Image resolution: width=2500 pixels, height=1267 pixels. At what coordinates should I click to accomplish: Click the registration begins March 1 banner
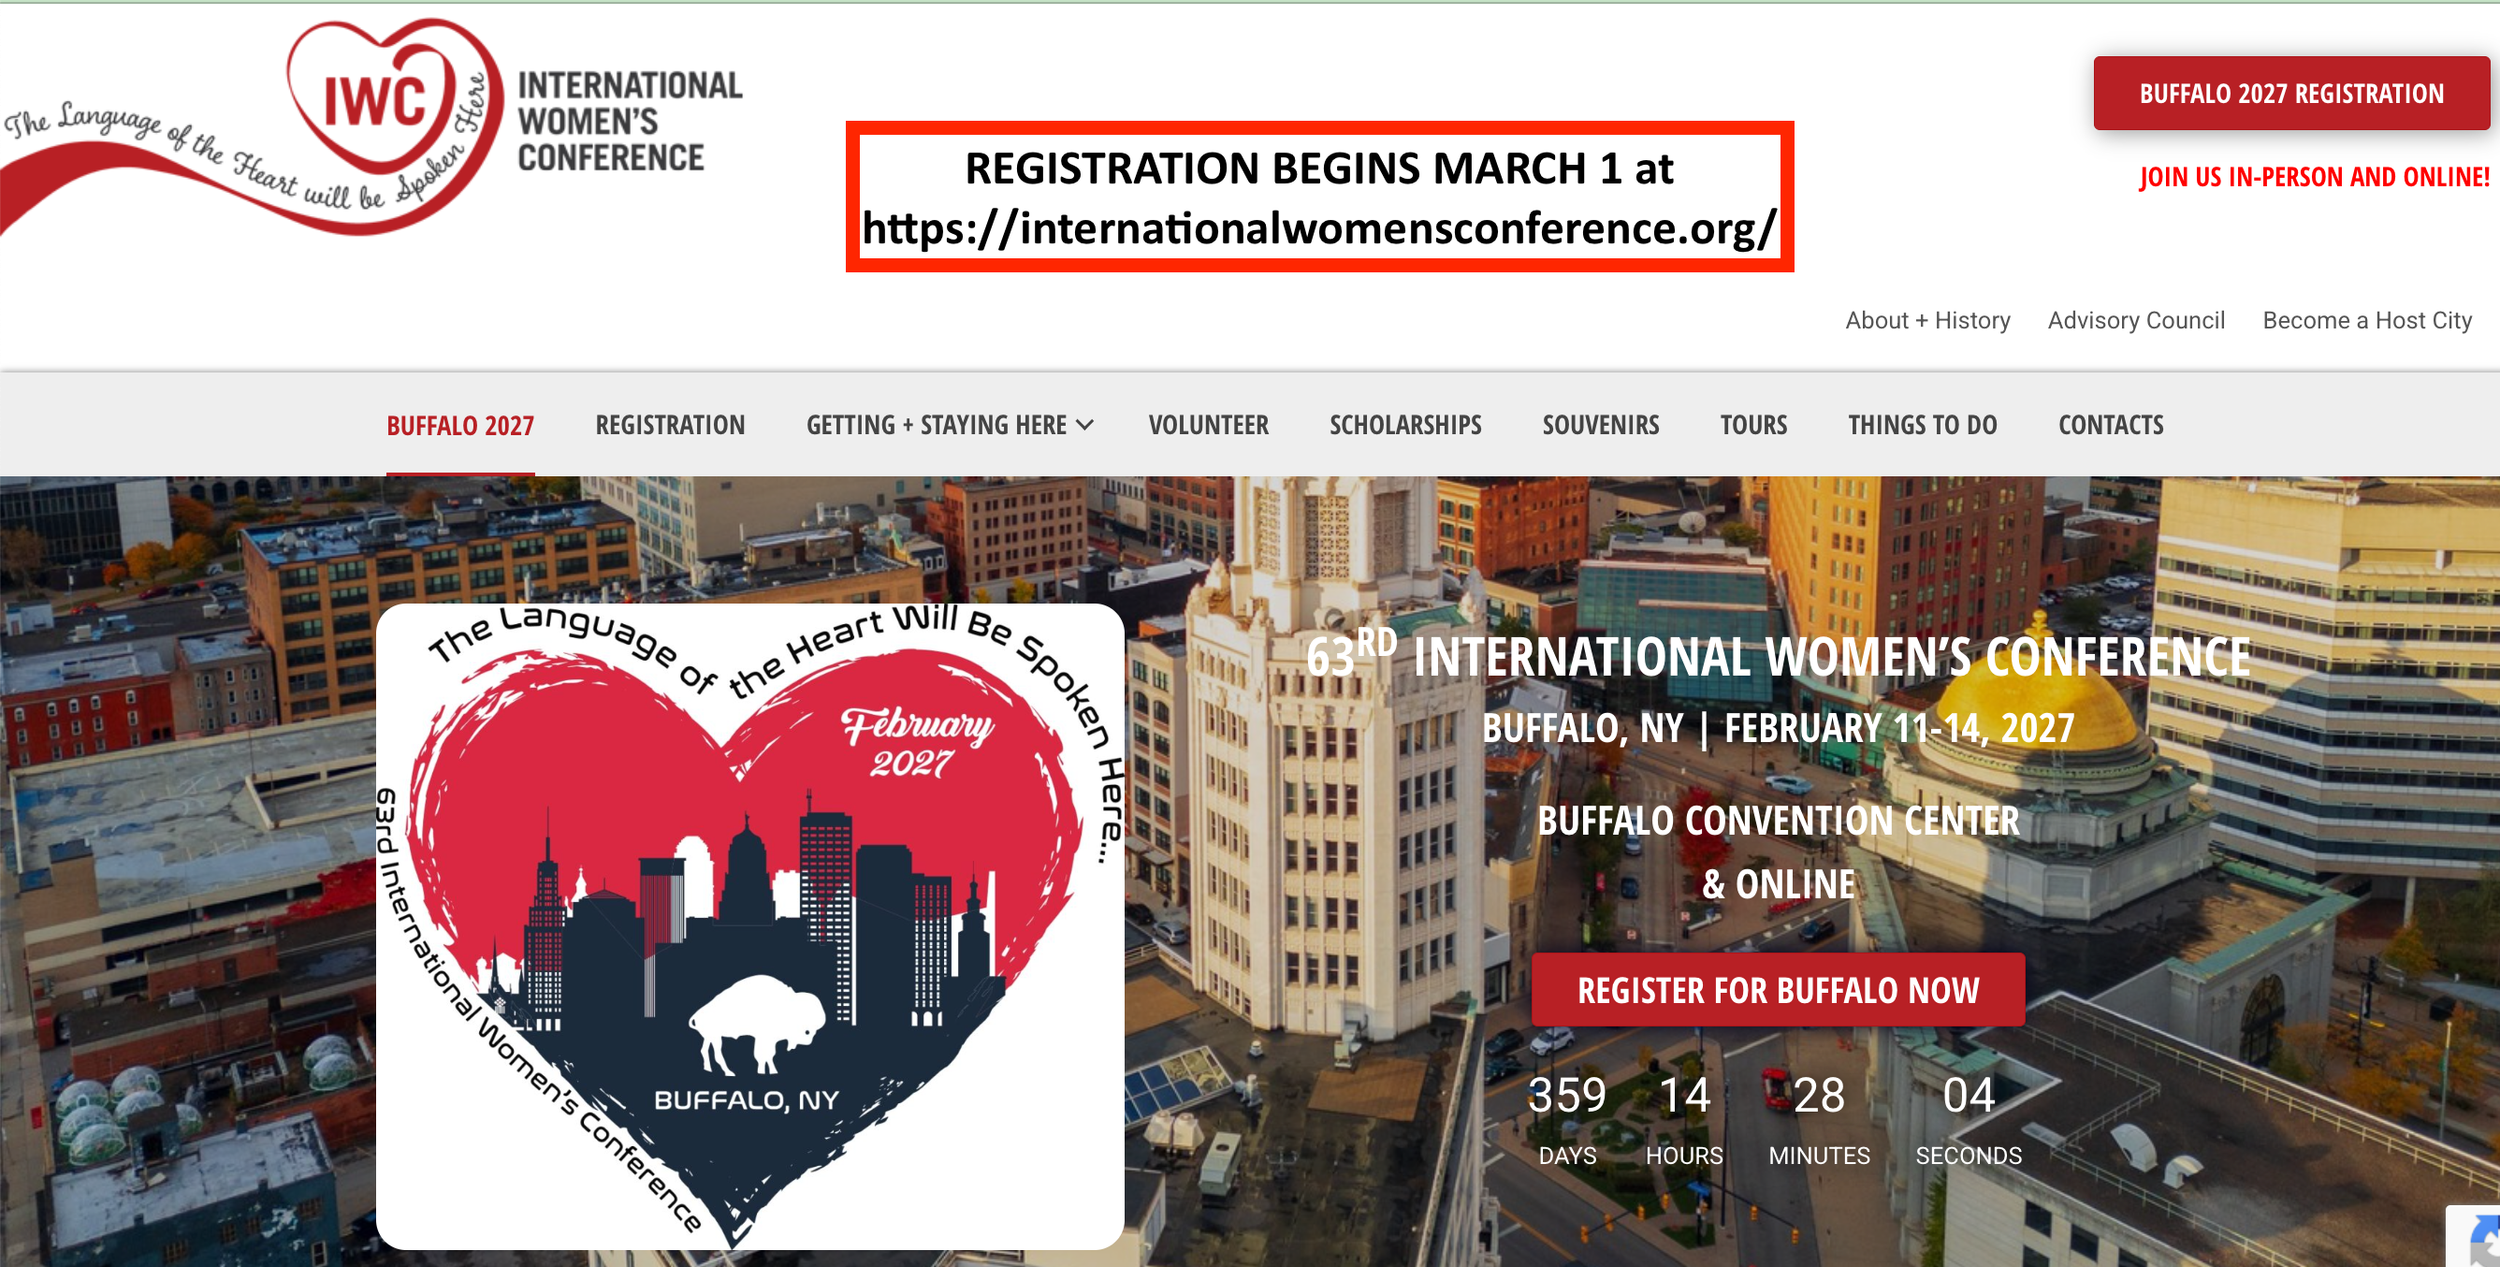[1319, 197]
